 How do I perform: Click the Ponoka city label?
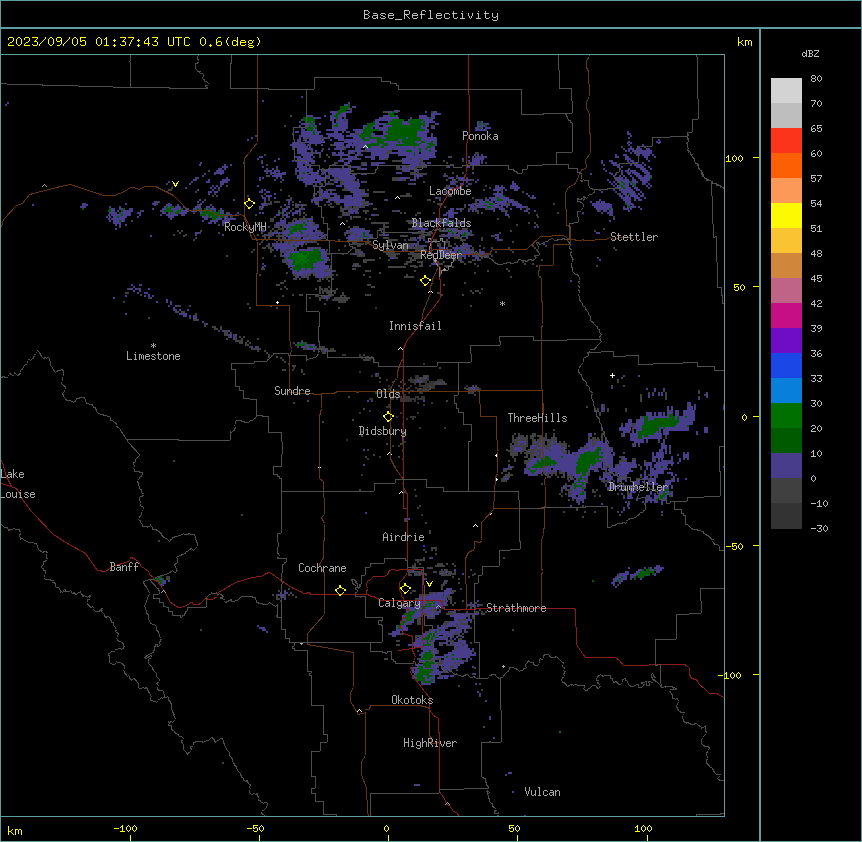point(480,136)
